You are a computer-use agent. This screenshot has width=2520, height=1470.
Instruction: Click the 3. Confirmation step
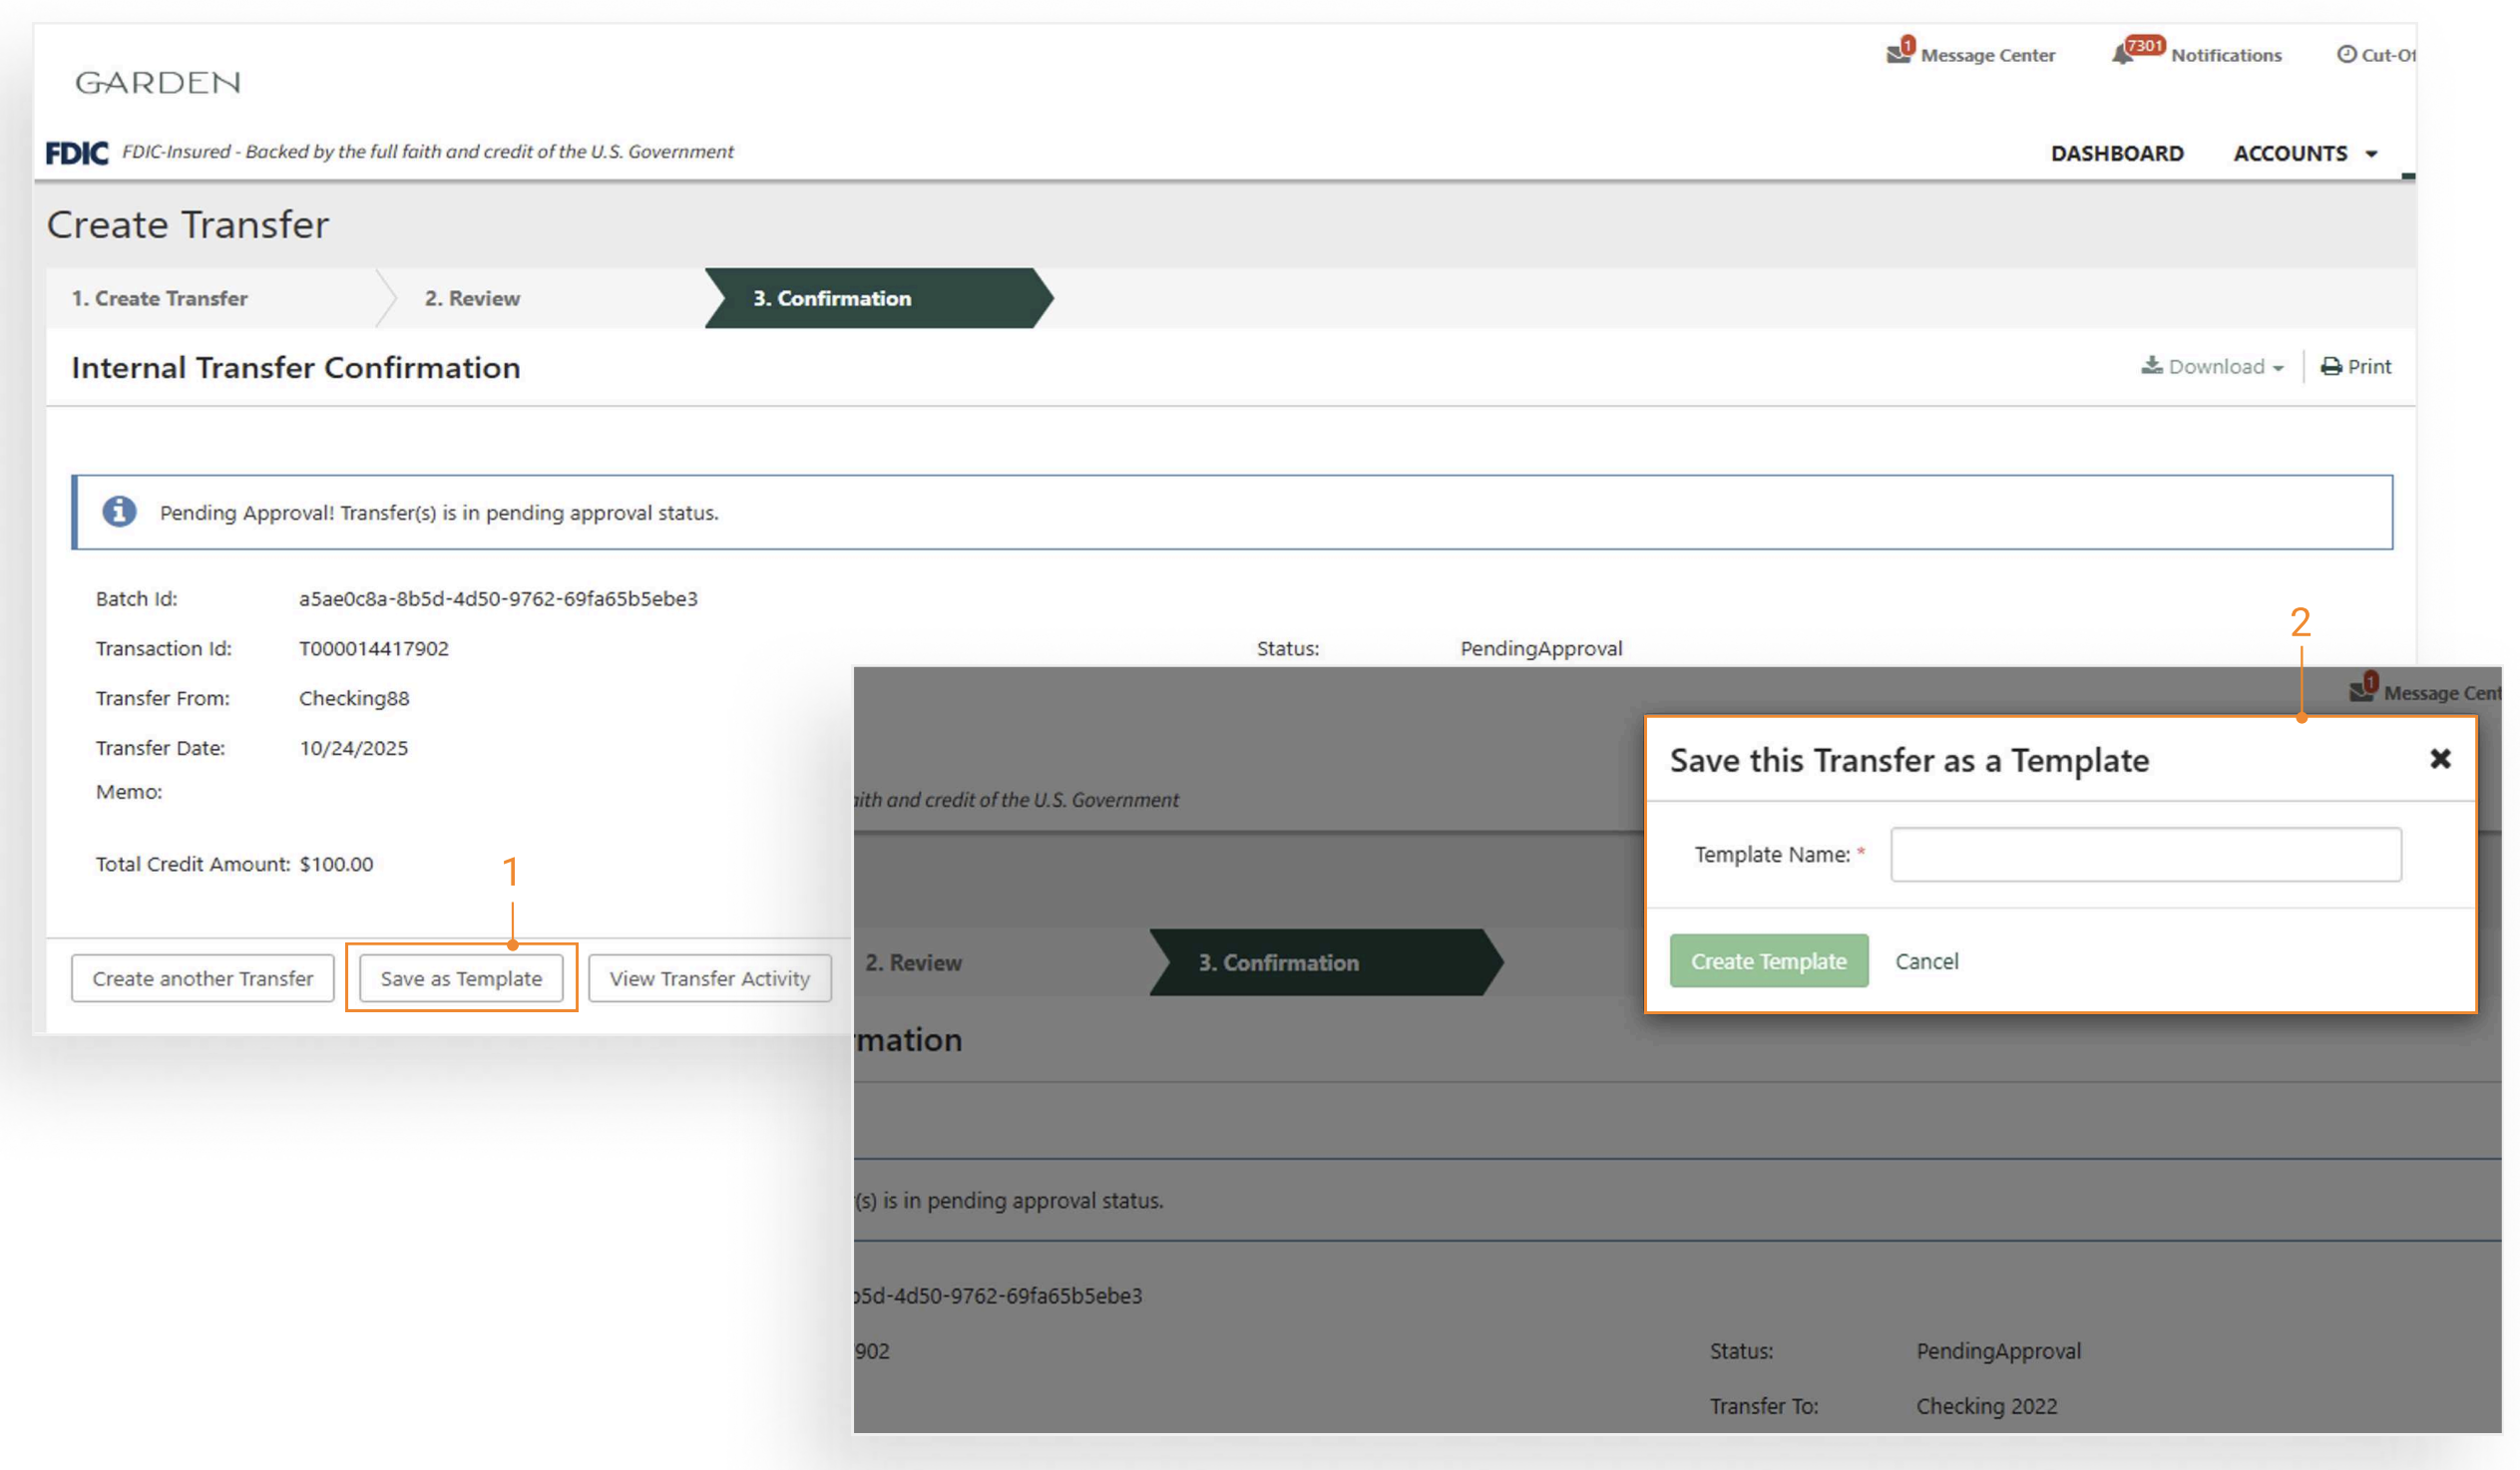point(832,298)
